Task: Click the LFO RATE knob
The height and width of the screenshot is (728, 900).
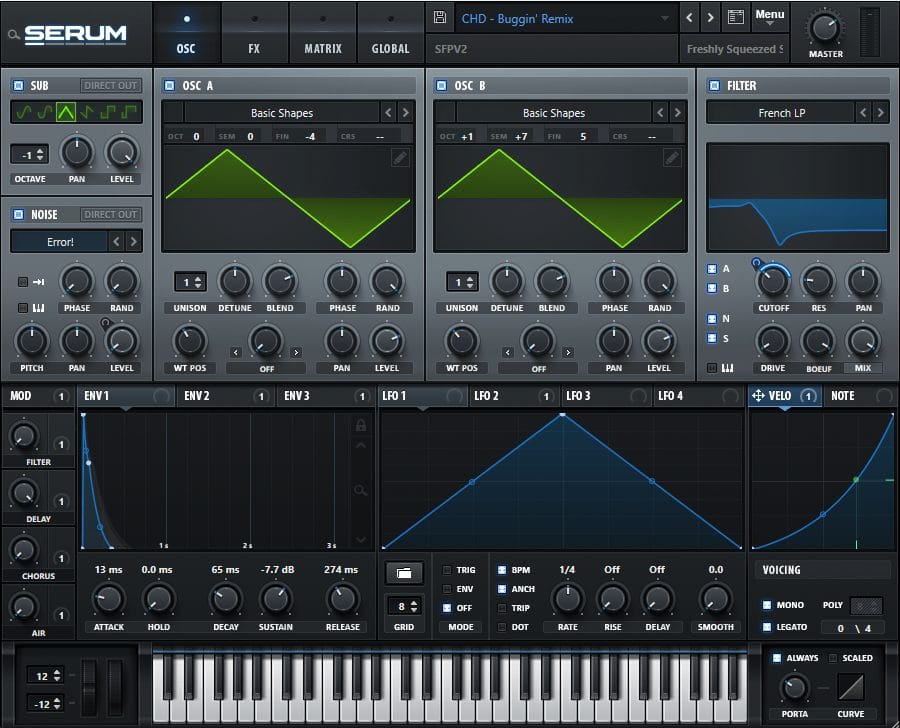Action: [568, 599]
